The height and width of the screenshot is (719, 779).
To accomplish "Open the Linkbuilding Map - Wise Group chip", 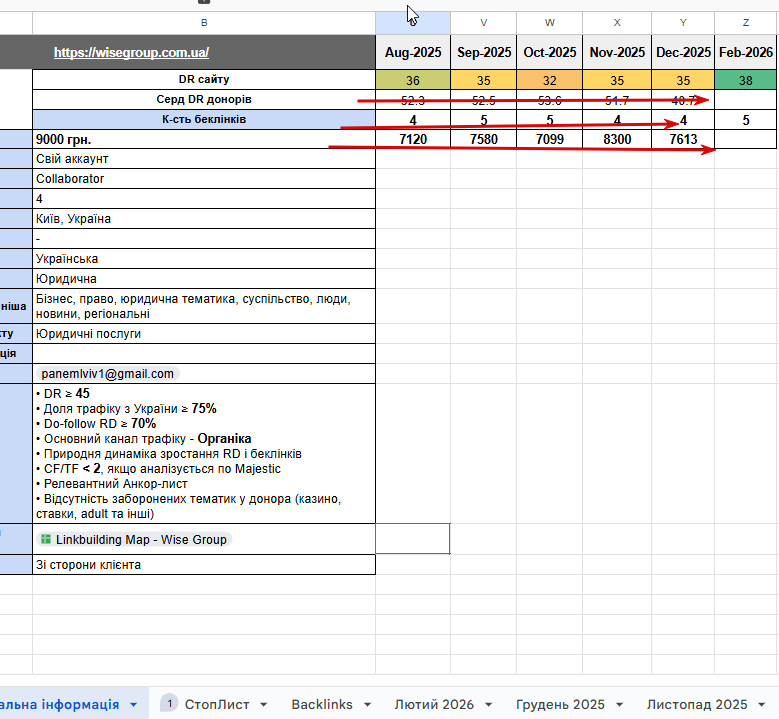I will click(x=134, y=540).
